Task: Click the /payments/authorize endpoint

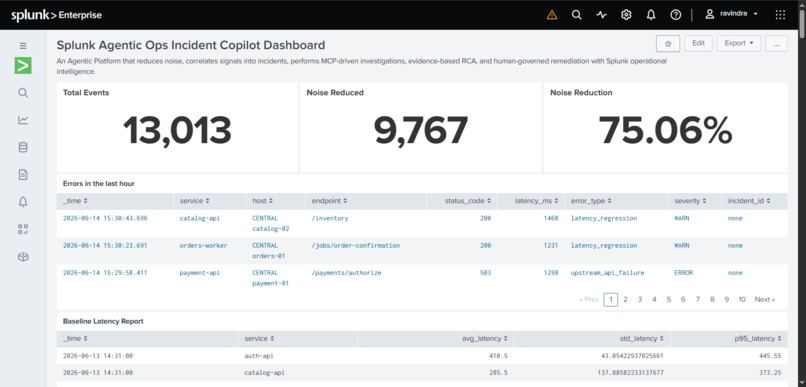Action: (x=346, y=273)
